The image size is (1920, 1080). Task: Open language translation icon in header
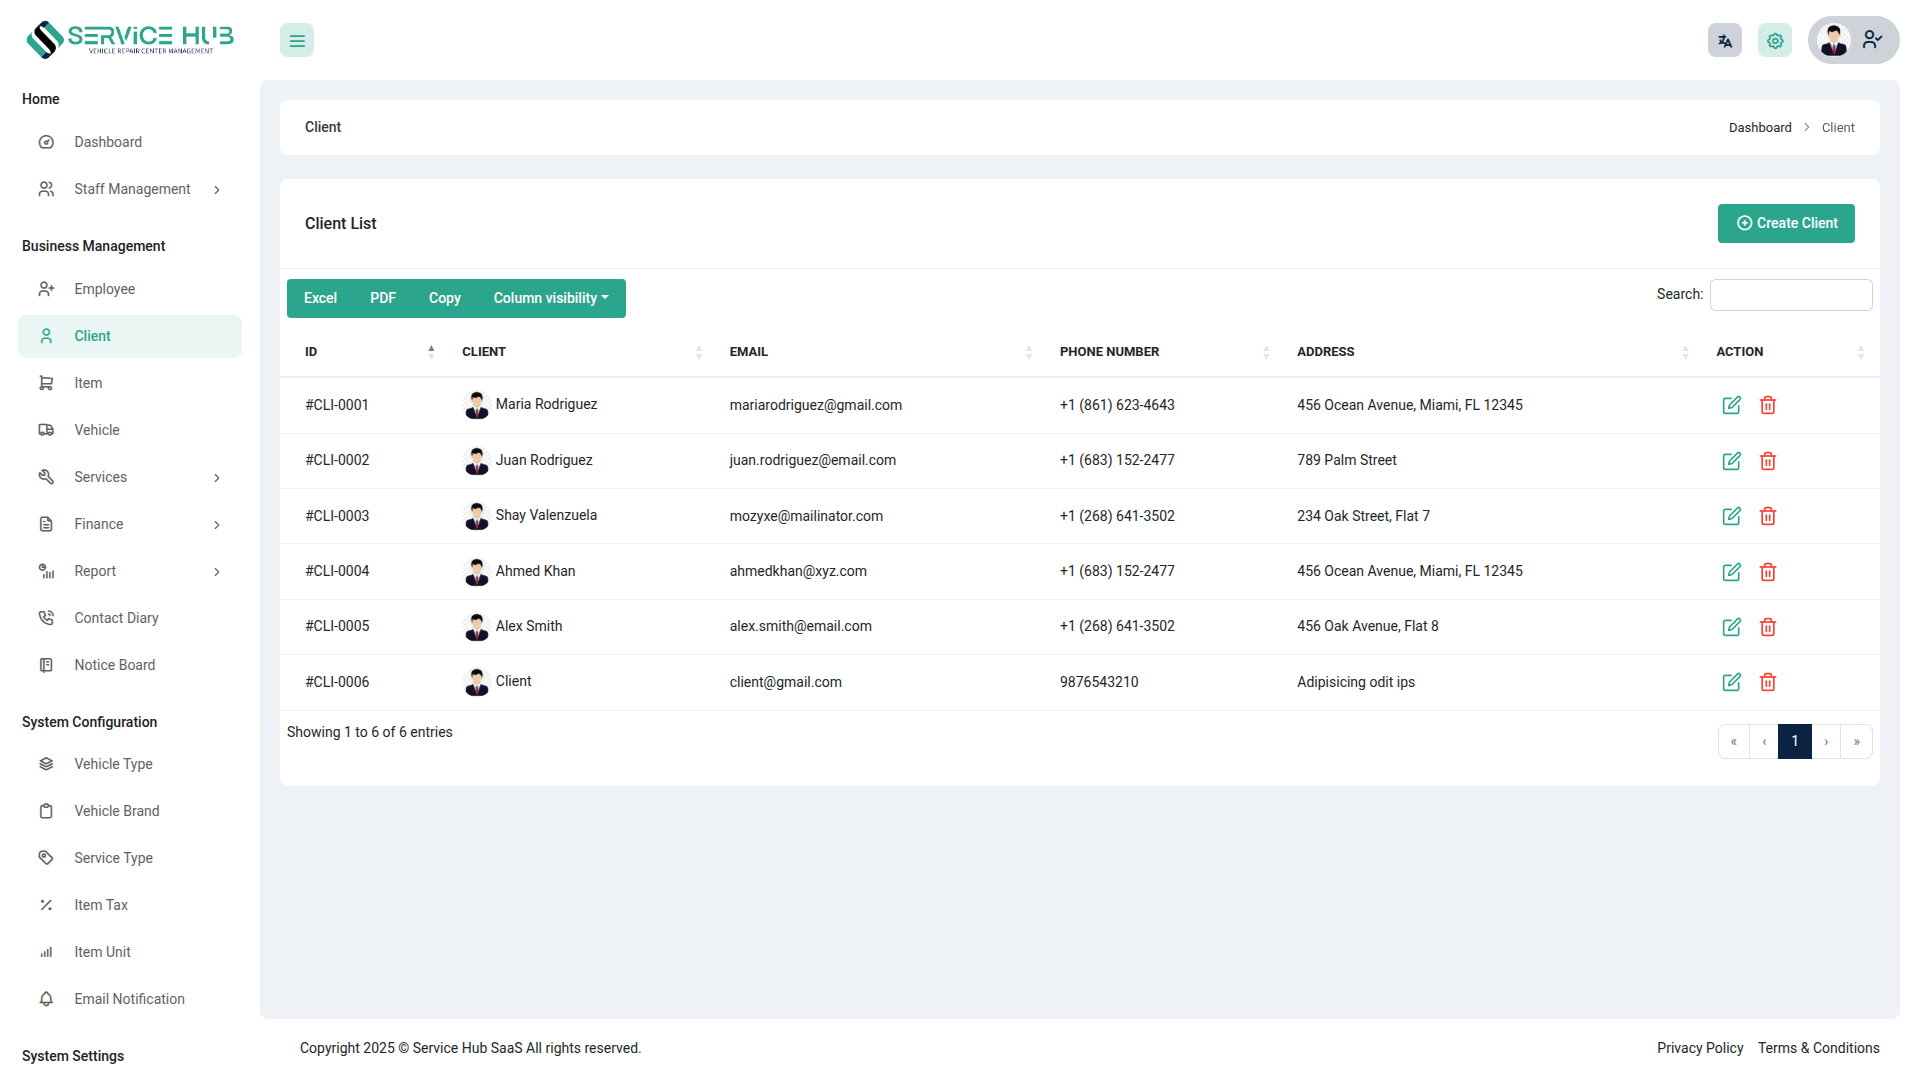point(1724,41)
